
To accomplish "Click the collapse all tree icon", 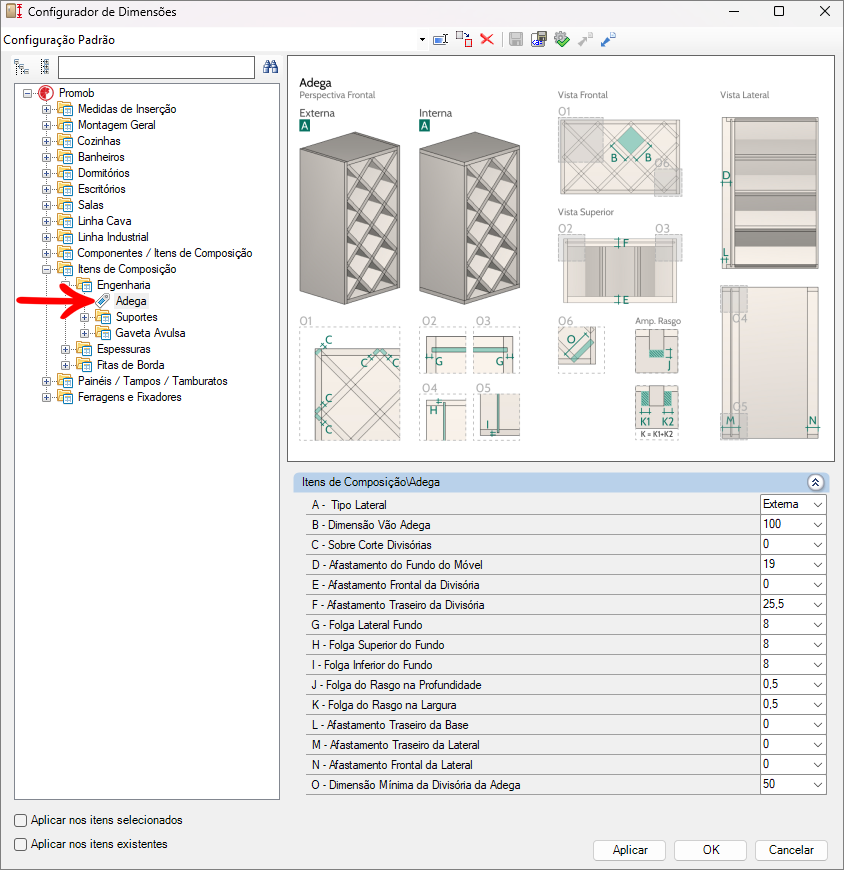I will 44,67.
